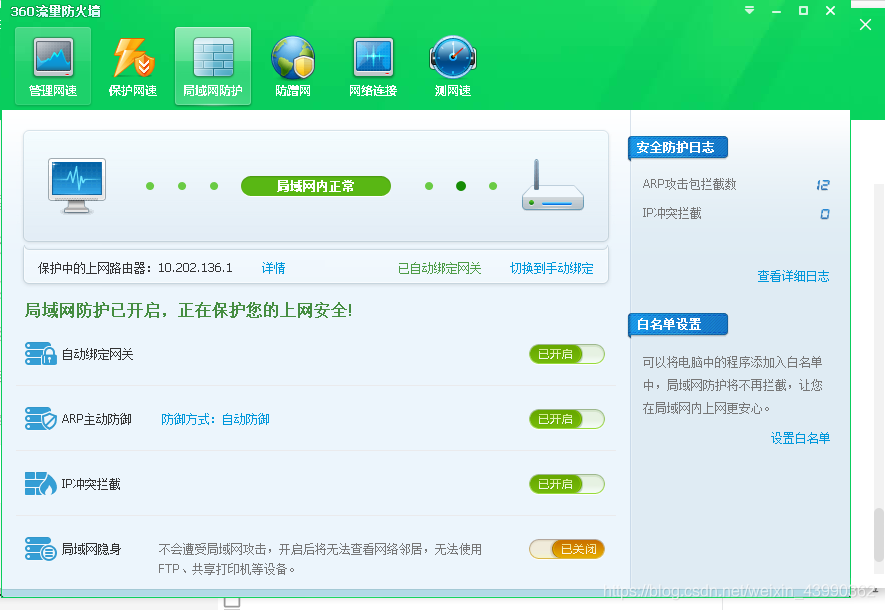Minimize the 360流量防火墙 window
885x610 pixels.
[x=777, y=11]
